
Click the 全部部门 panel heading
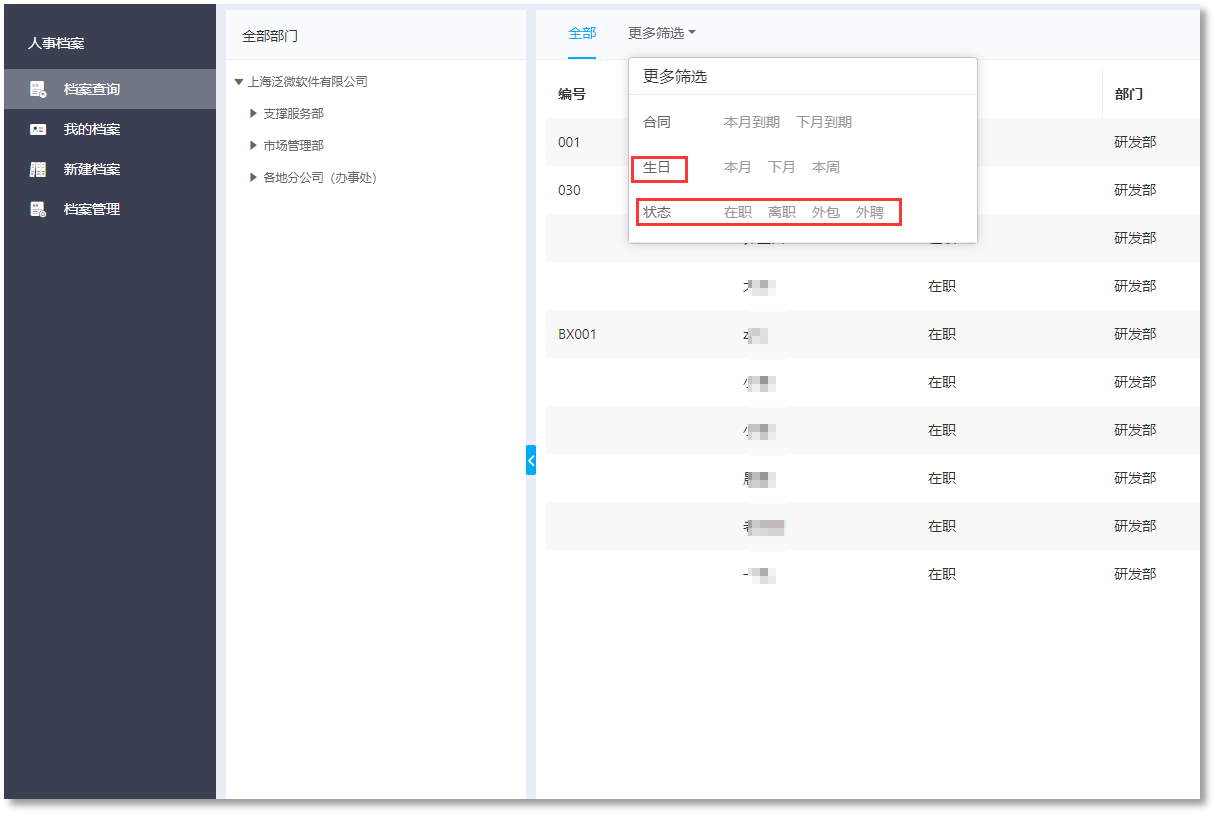click(270, 36)
